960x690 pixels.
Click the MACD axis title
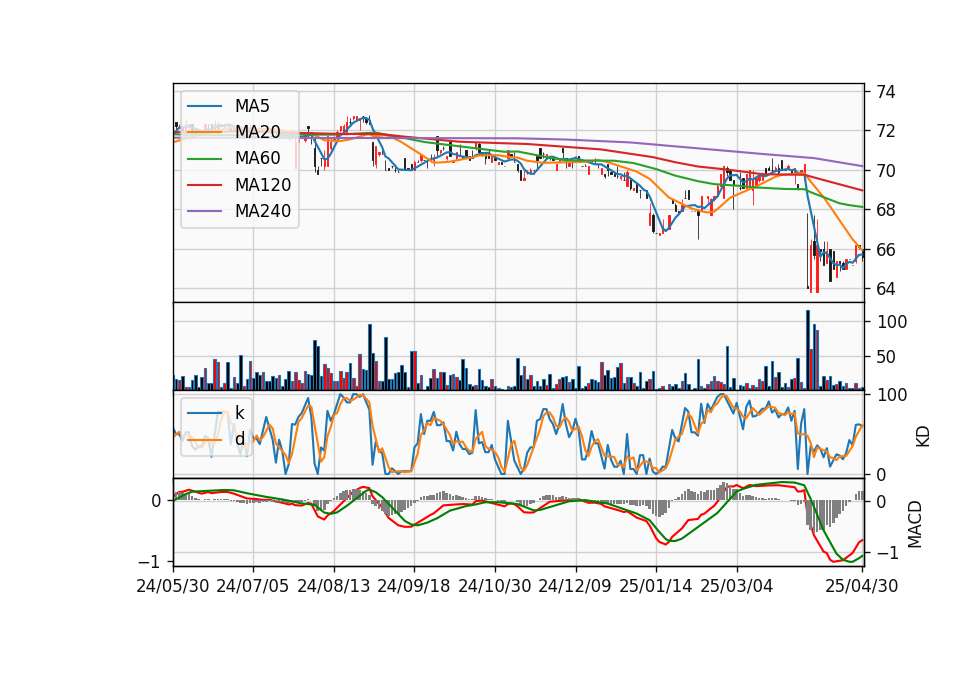(x=915, y=524)
